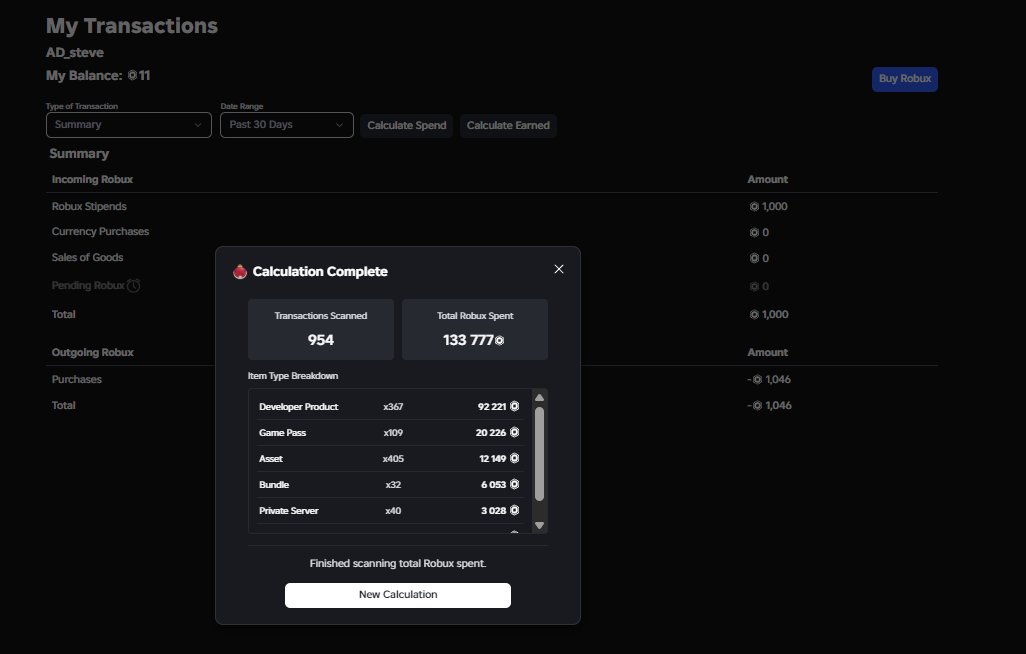Click the Calculate Earned button
1026x654 pixels.
pyautogui.click(x=508, y=125)
